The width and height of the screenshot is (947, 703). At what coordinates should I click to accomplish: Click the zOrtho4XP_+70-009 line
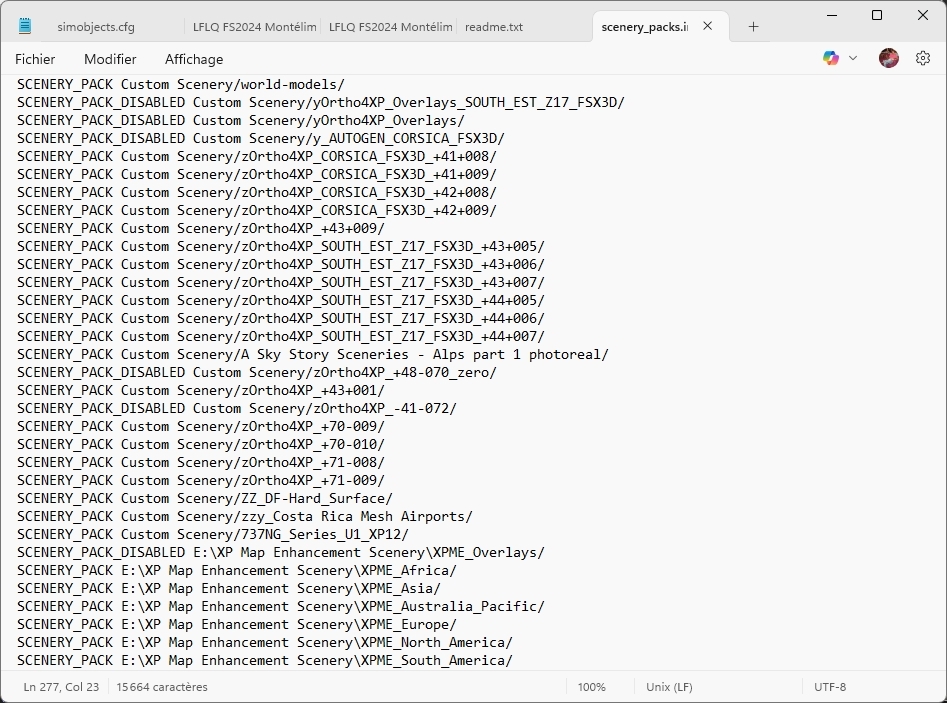201,426
